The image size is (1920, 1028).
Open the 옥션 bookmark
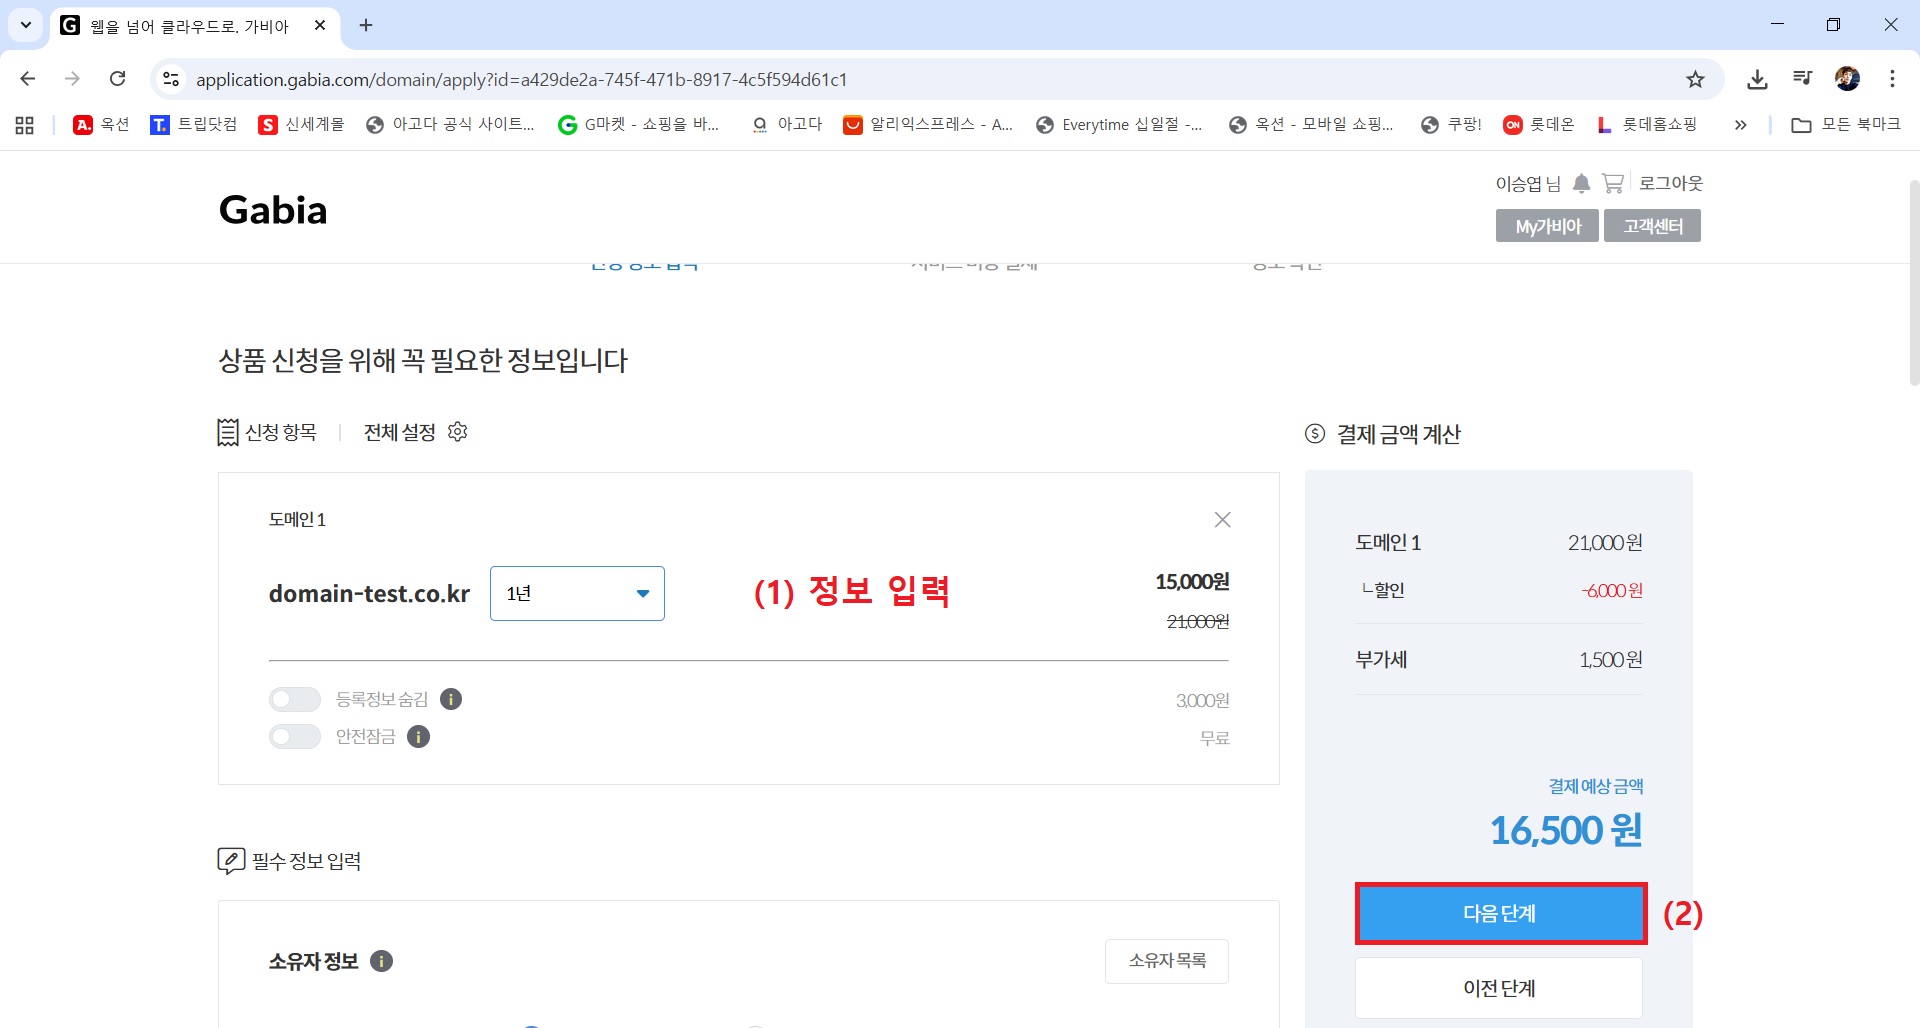(102, 124)
